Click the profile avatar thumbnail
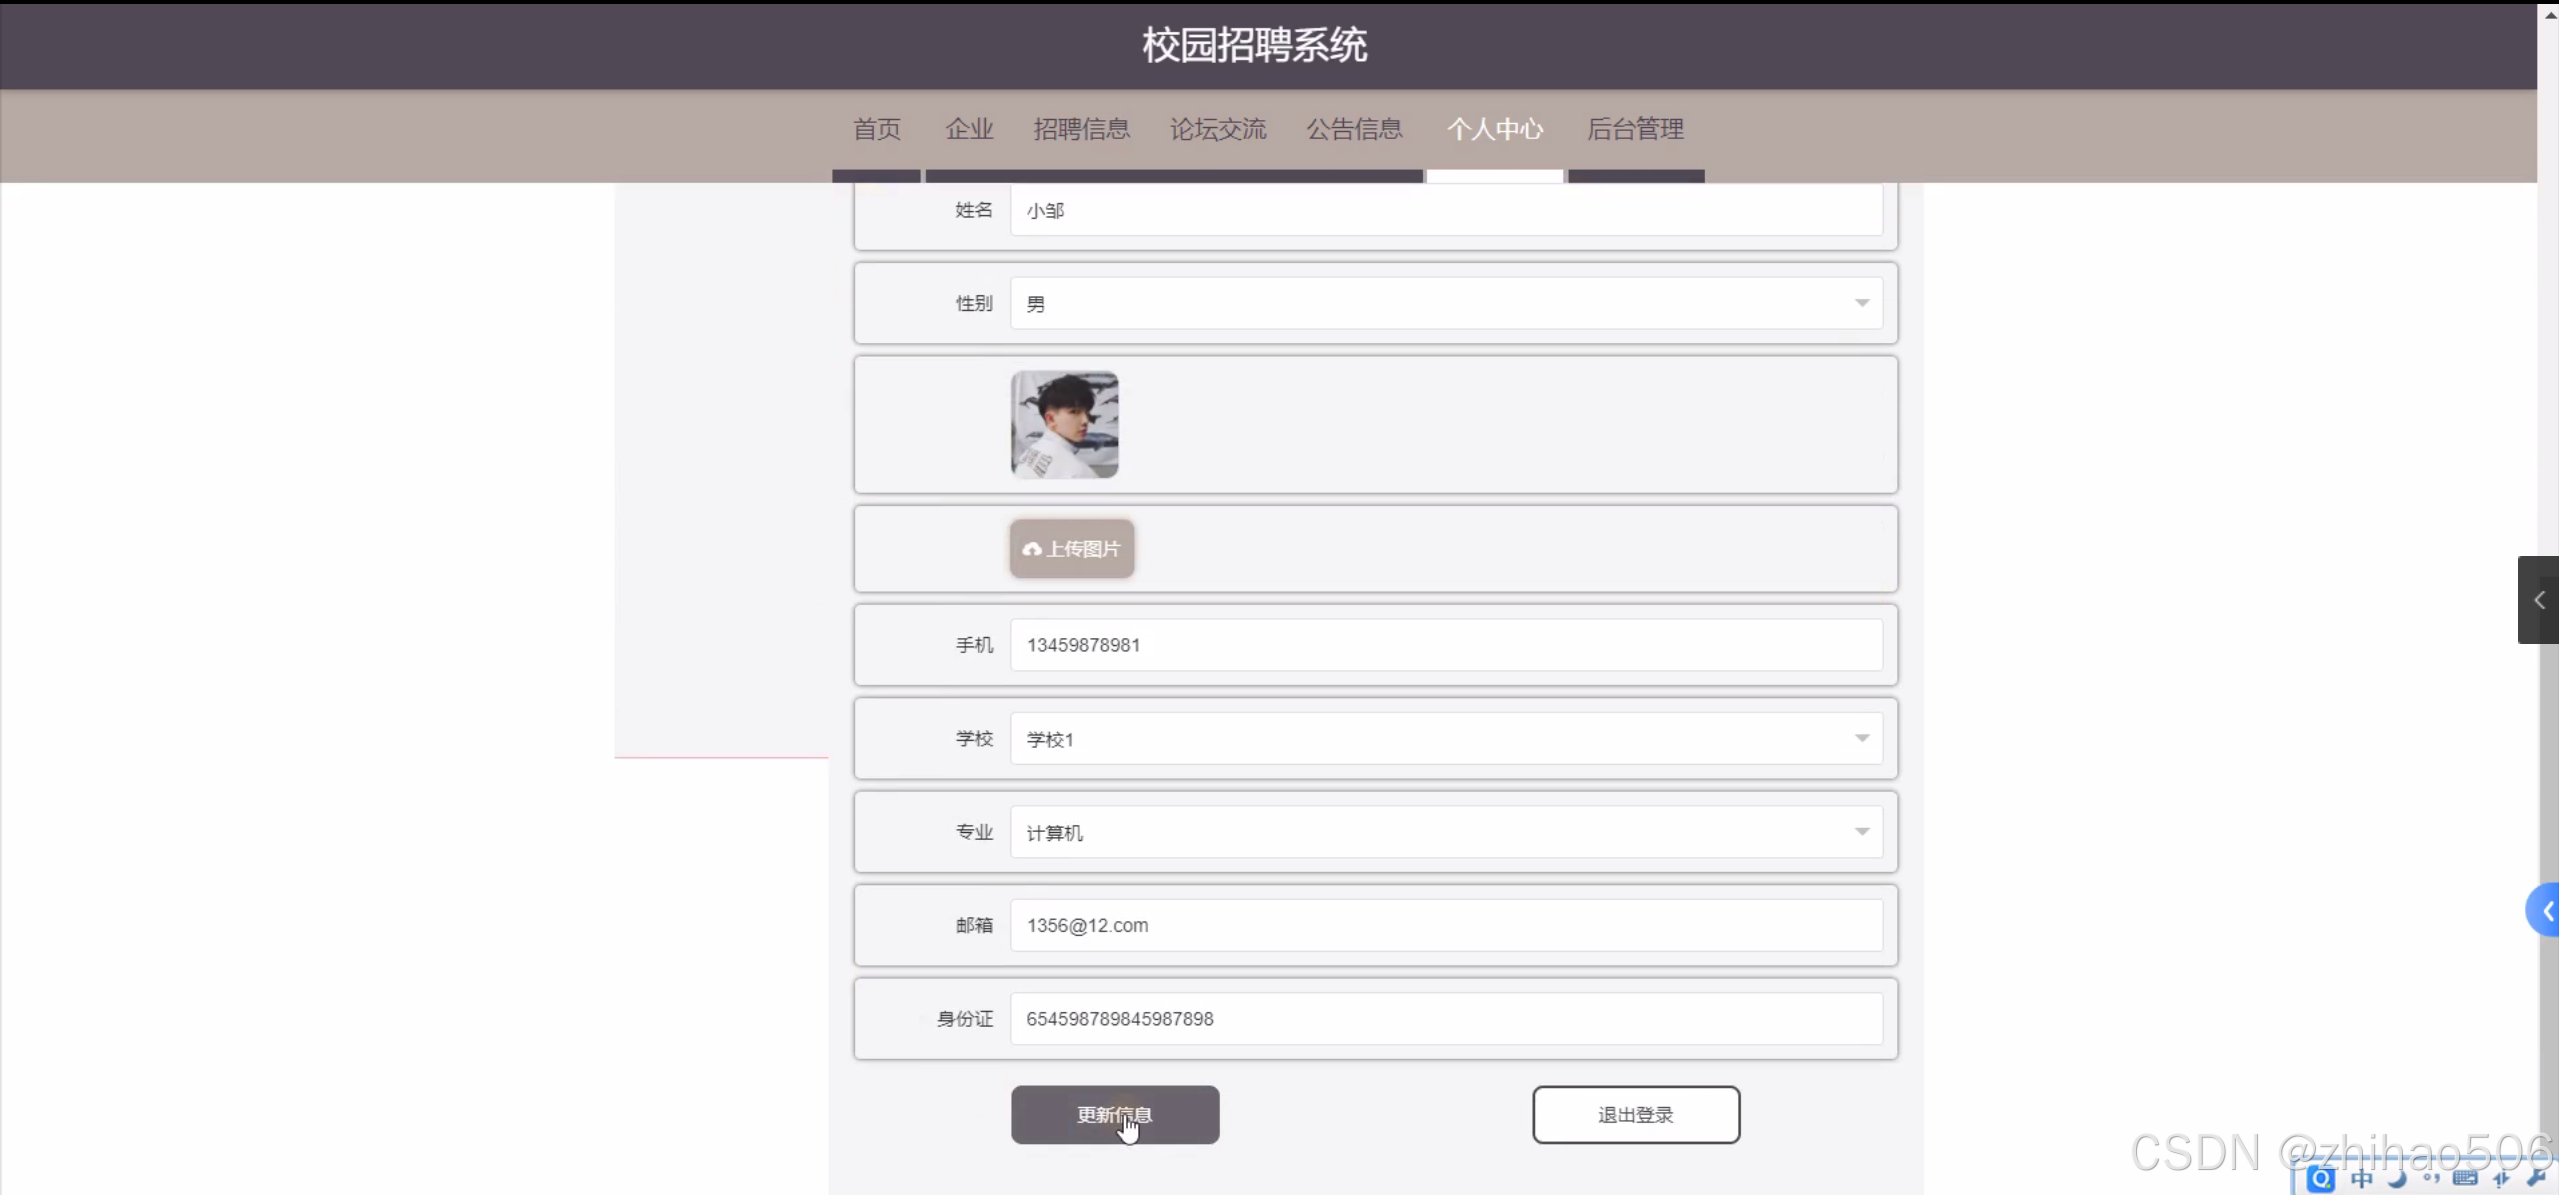Viewport: 2559px width, 1195px height. [x=1064, y=424]
